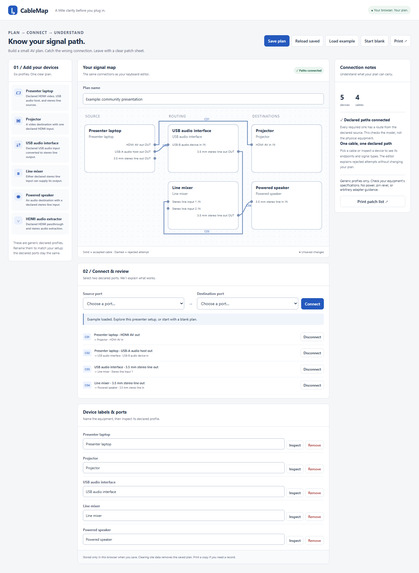Inspect the Projector device
419x573 pixels.
[x=295, y=469]
